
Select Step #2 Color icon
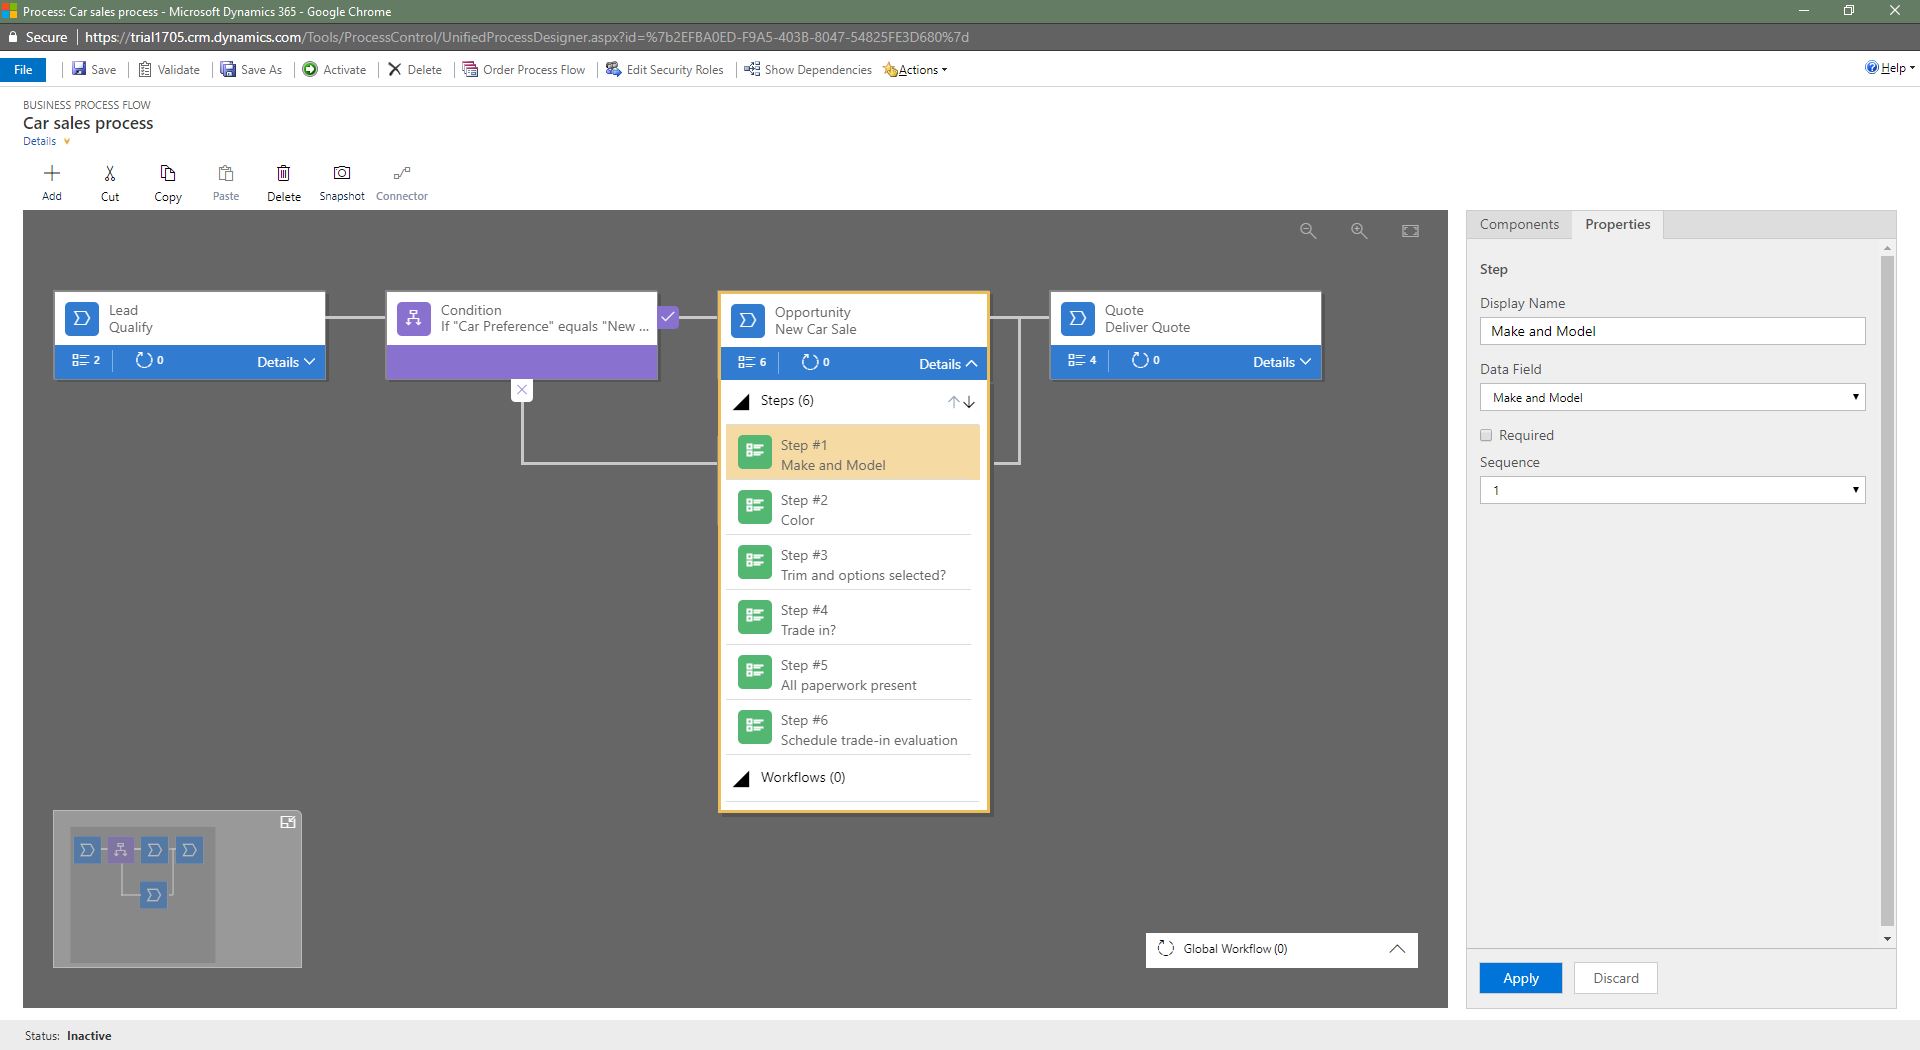(x=755, y=507)
